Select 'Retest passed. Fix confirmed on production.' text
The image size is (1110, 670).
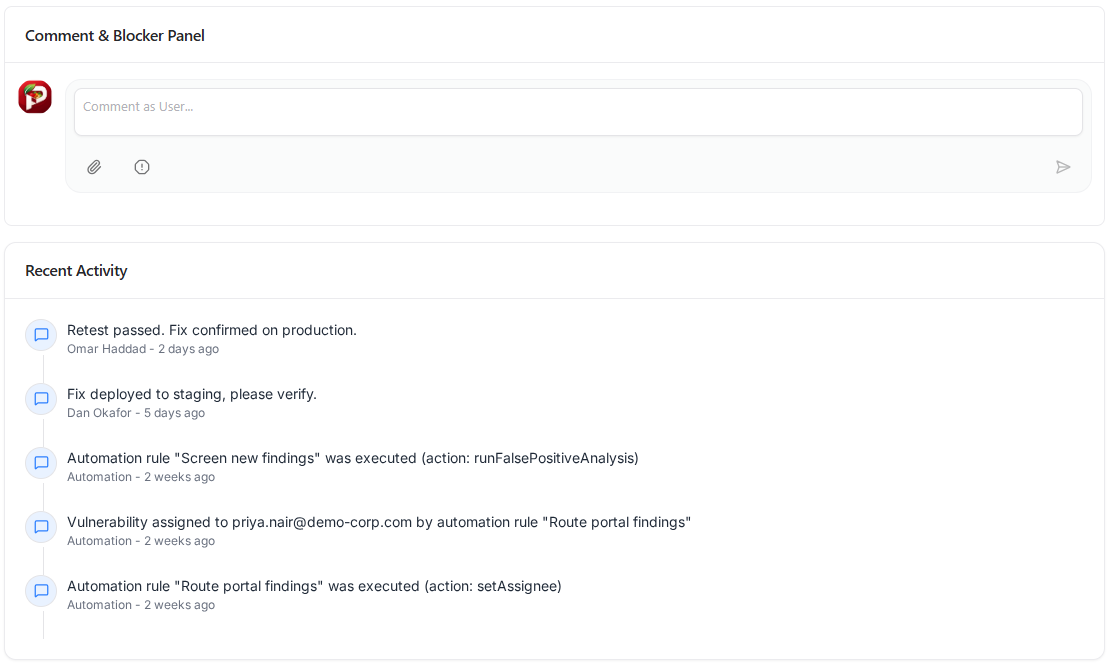tap(212, 330)
